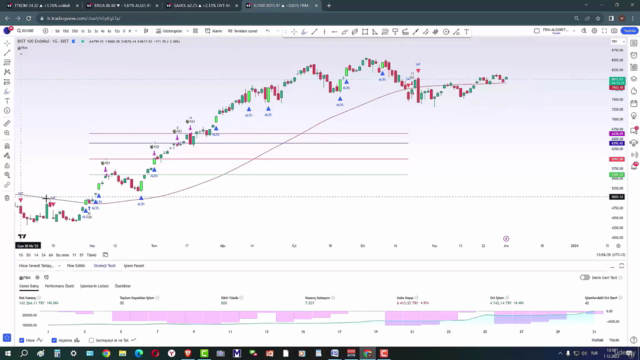640x360 pixels.
Task: Open go-to-date calendar icon
Action: tap(105, 255)
